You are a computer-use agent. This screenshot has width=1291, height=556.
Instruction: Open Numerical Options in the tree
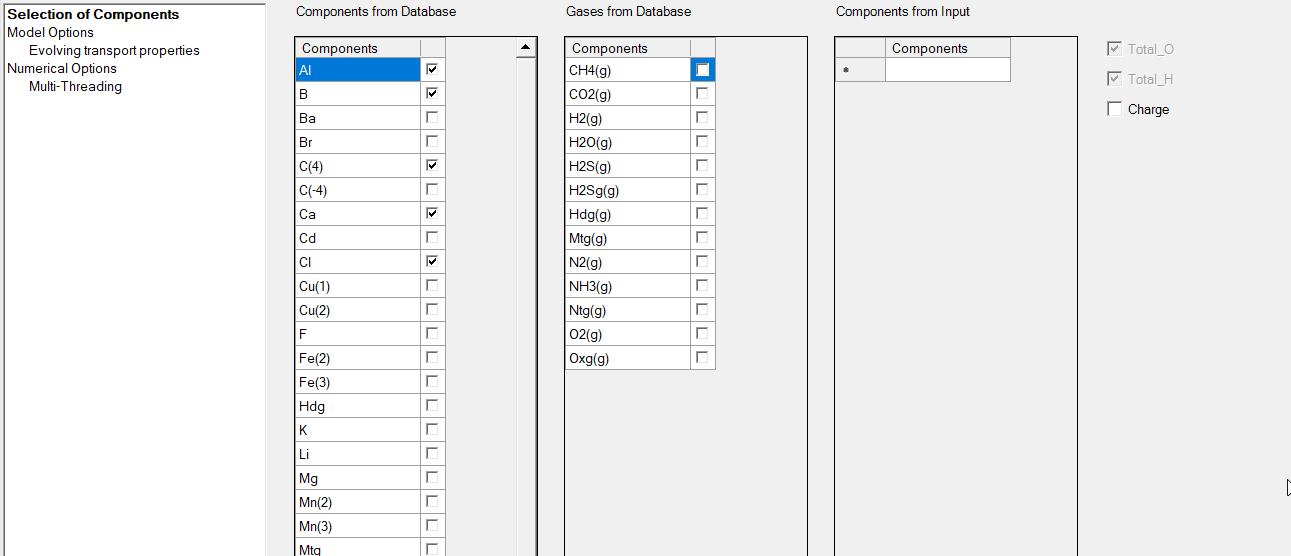tap(62, 68)
